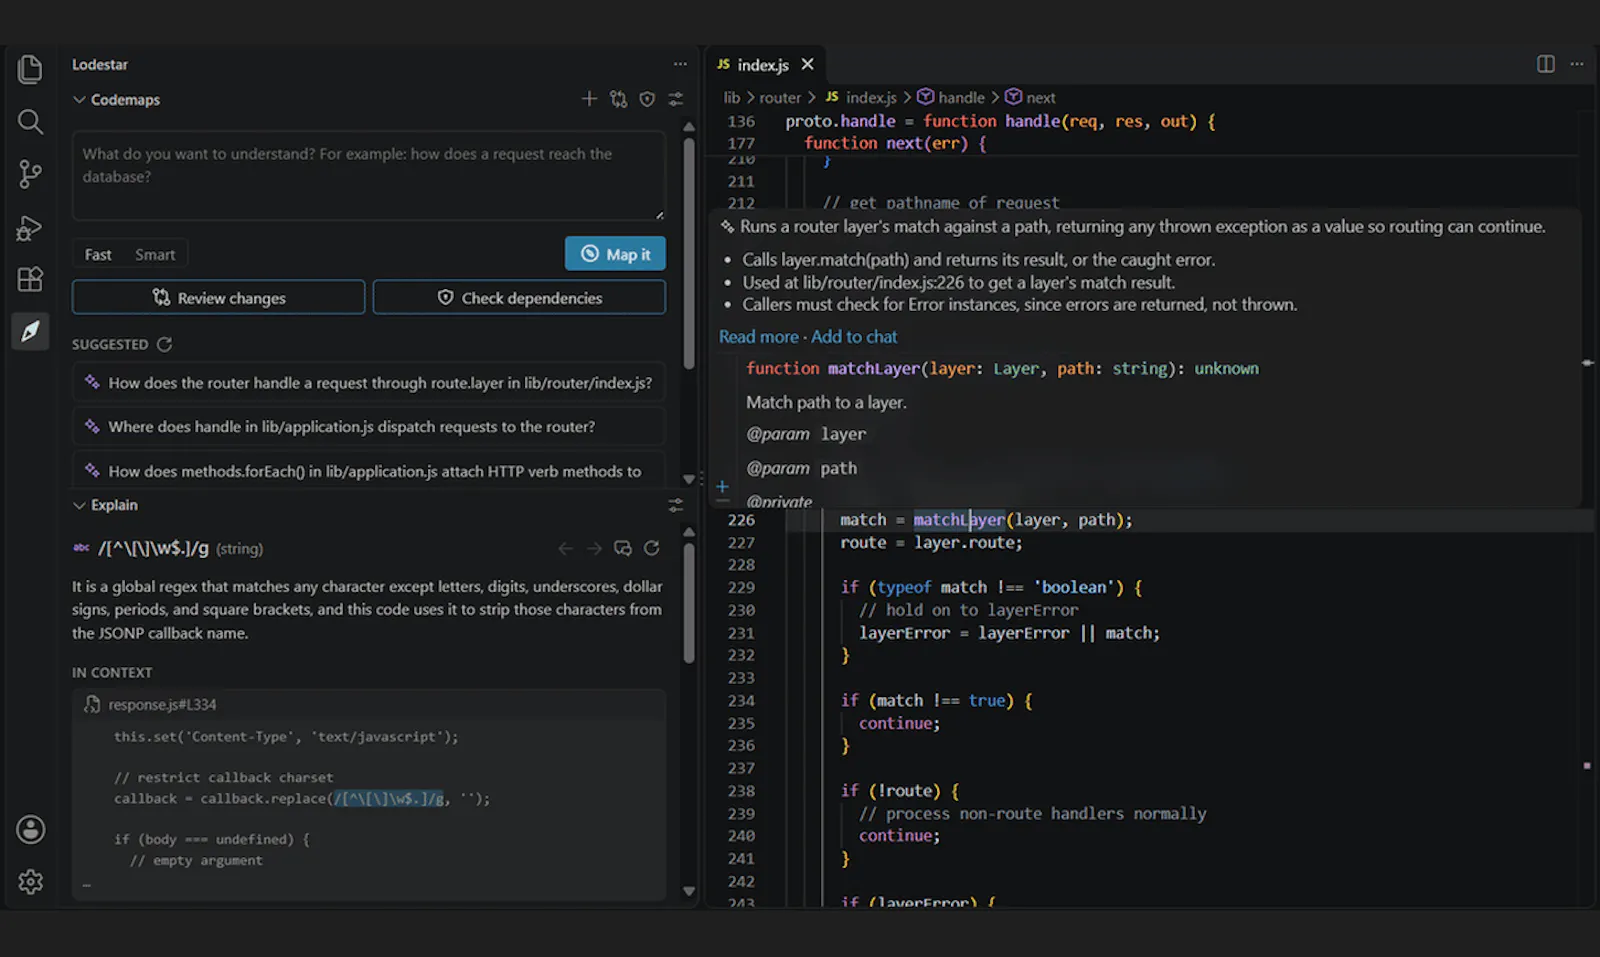
Task: Select handle in the breadcrumb
Action: 951,97
